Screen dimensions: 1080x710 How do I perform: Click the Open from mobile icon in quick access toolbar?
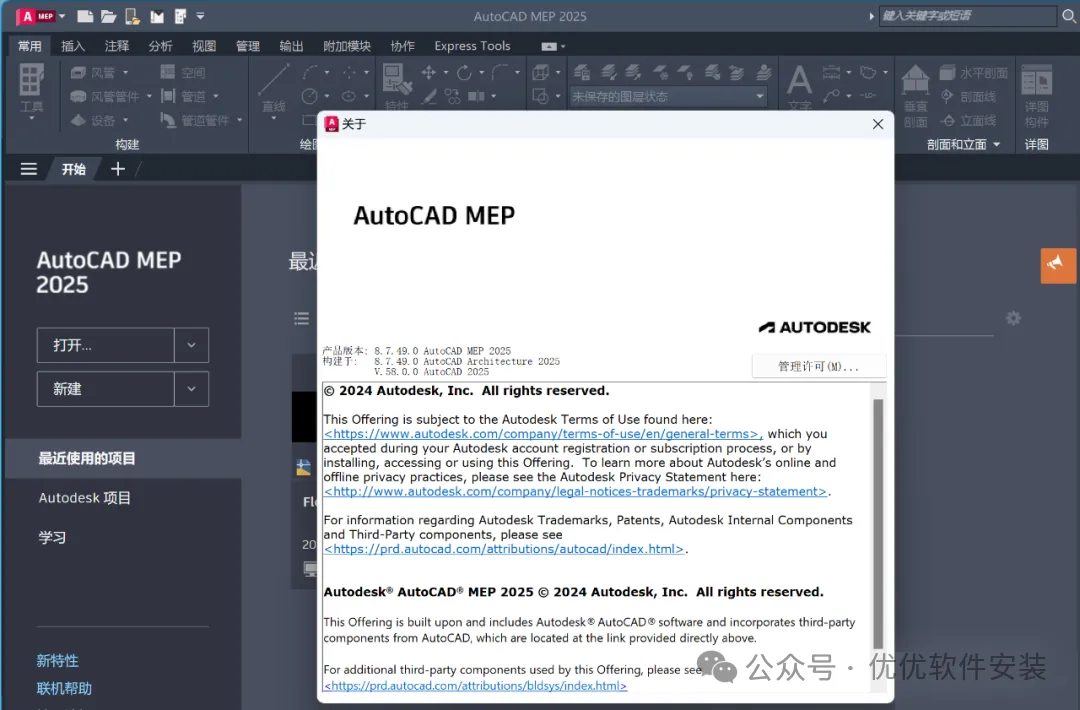click(132, 16)
